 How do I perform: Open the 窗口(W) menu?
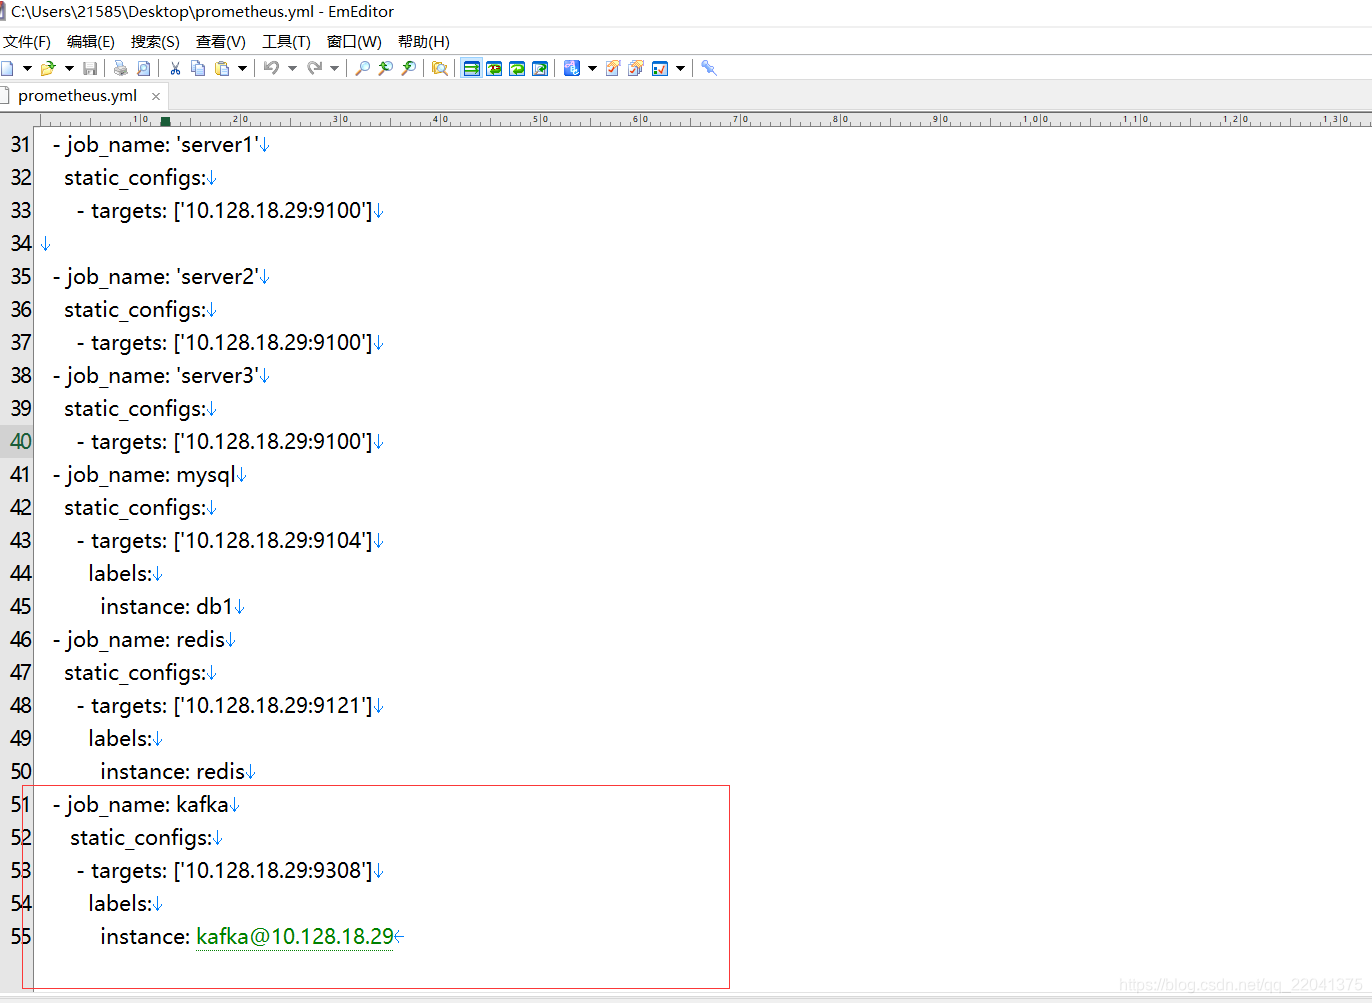pyautogui.click(x=354, y=41)
